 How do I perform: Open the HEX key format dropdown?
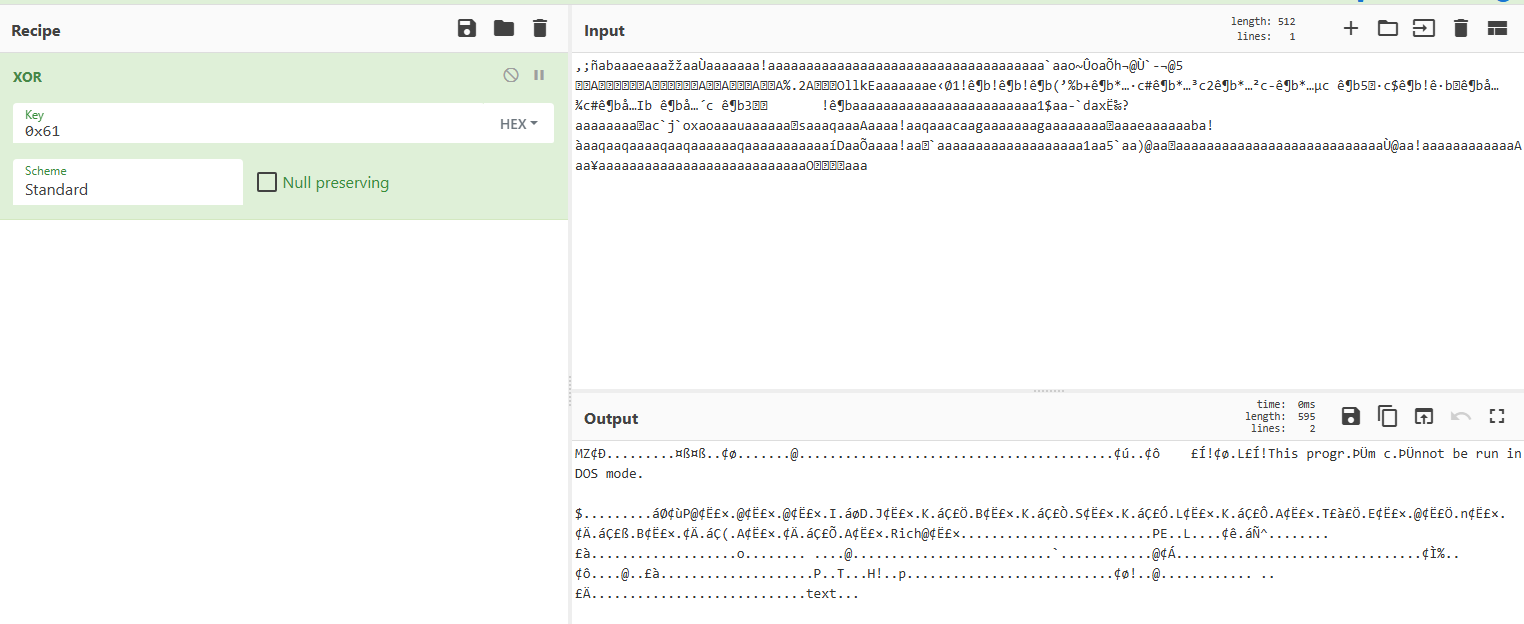pyautogui.click(x=519, y=124)
